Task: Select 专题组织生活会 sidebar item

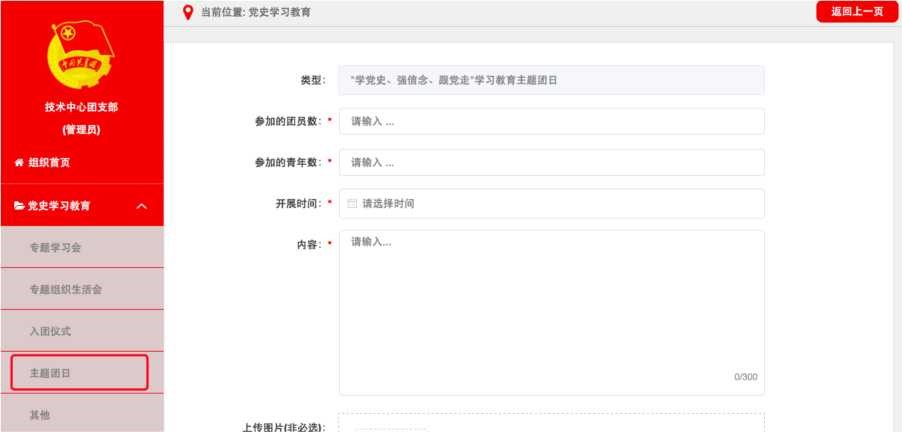Action: [x=65, y=289]
